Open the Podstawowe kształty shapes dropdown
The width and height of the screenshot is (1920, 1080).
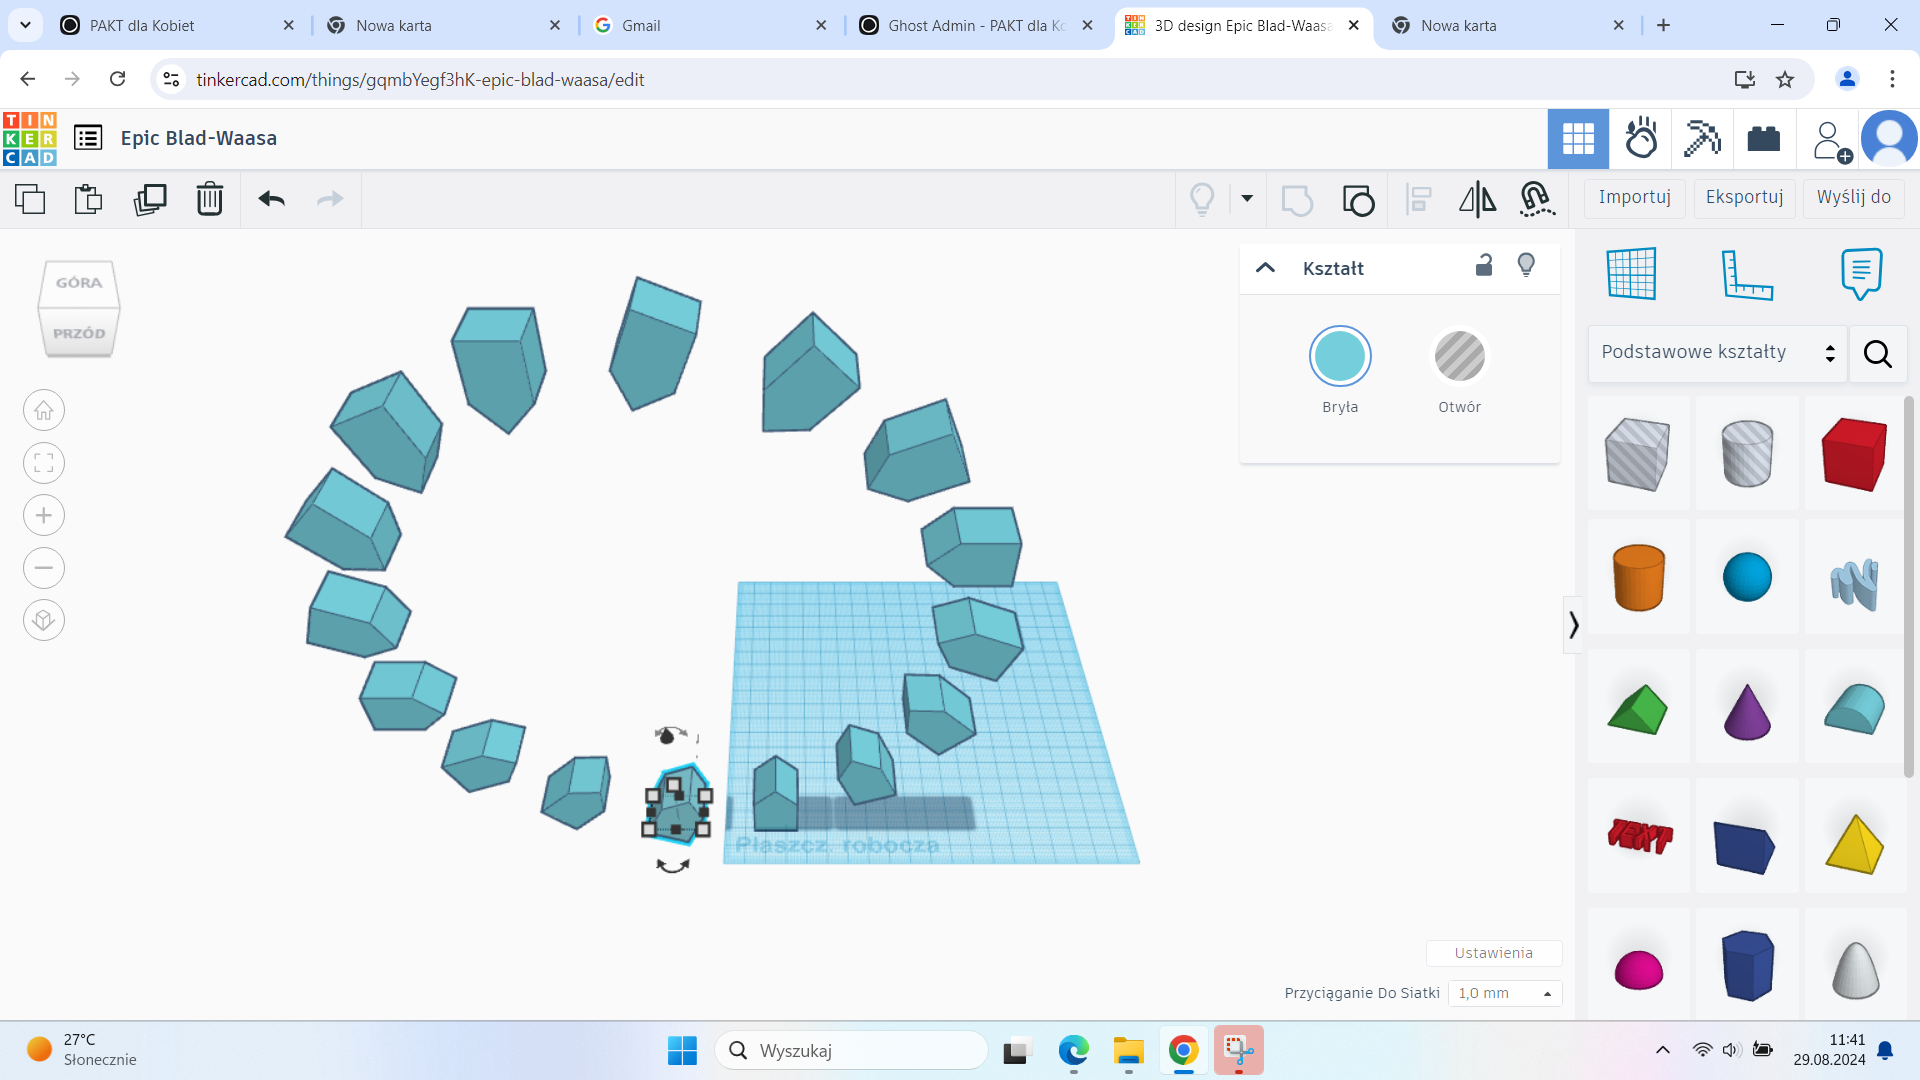pyautogui.click(x=1717, y=353)
